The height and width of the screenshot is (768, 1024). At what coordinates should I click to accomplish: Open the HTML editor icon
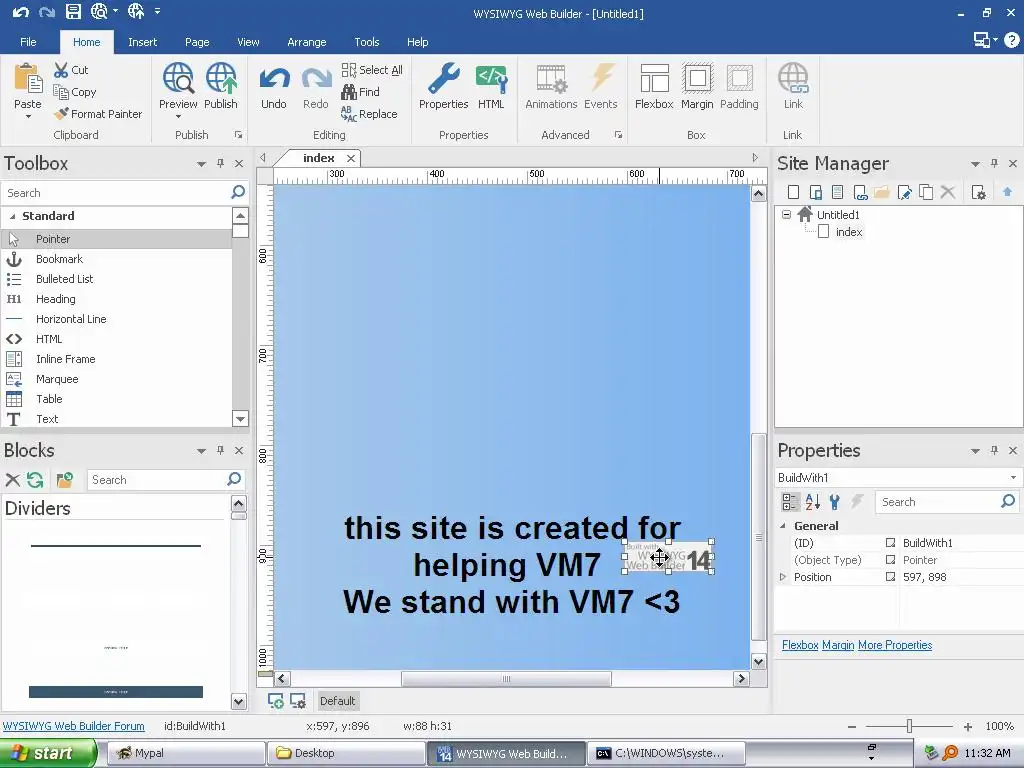point(491,79)
